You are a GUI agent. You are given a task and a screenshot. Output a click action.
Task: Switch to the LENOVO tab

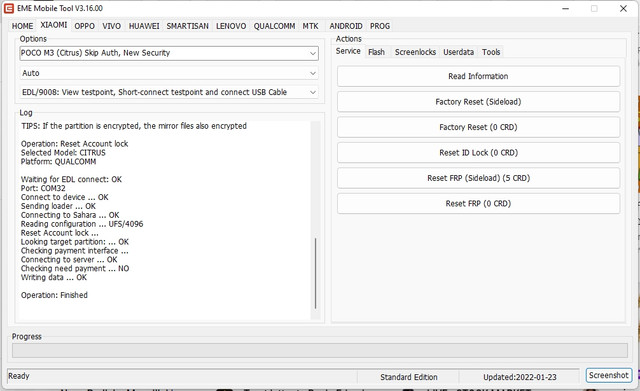(231, 26)
